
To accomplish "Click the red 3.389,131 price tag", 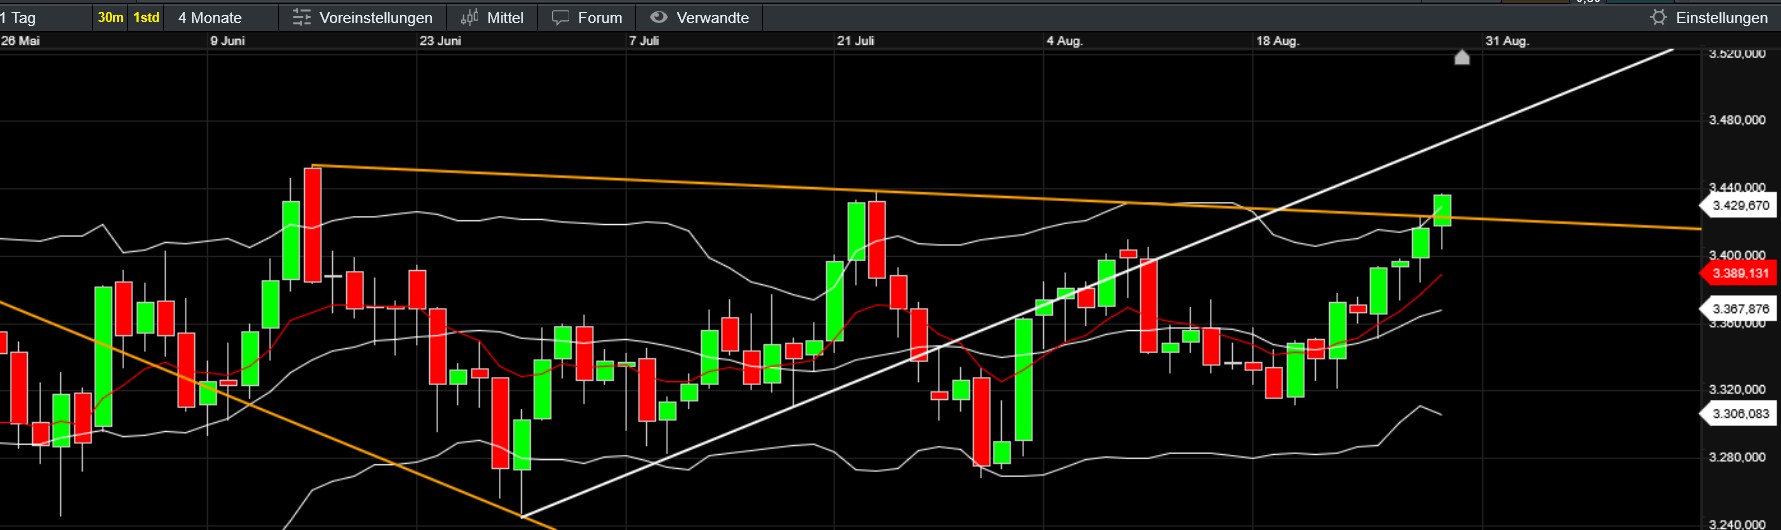I will [x=1738, y=273].
